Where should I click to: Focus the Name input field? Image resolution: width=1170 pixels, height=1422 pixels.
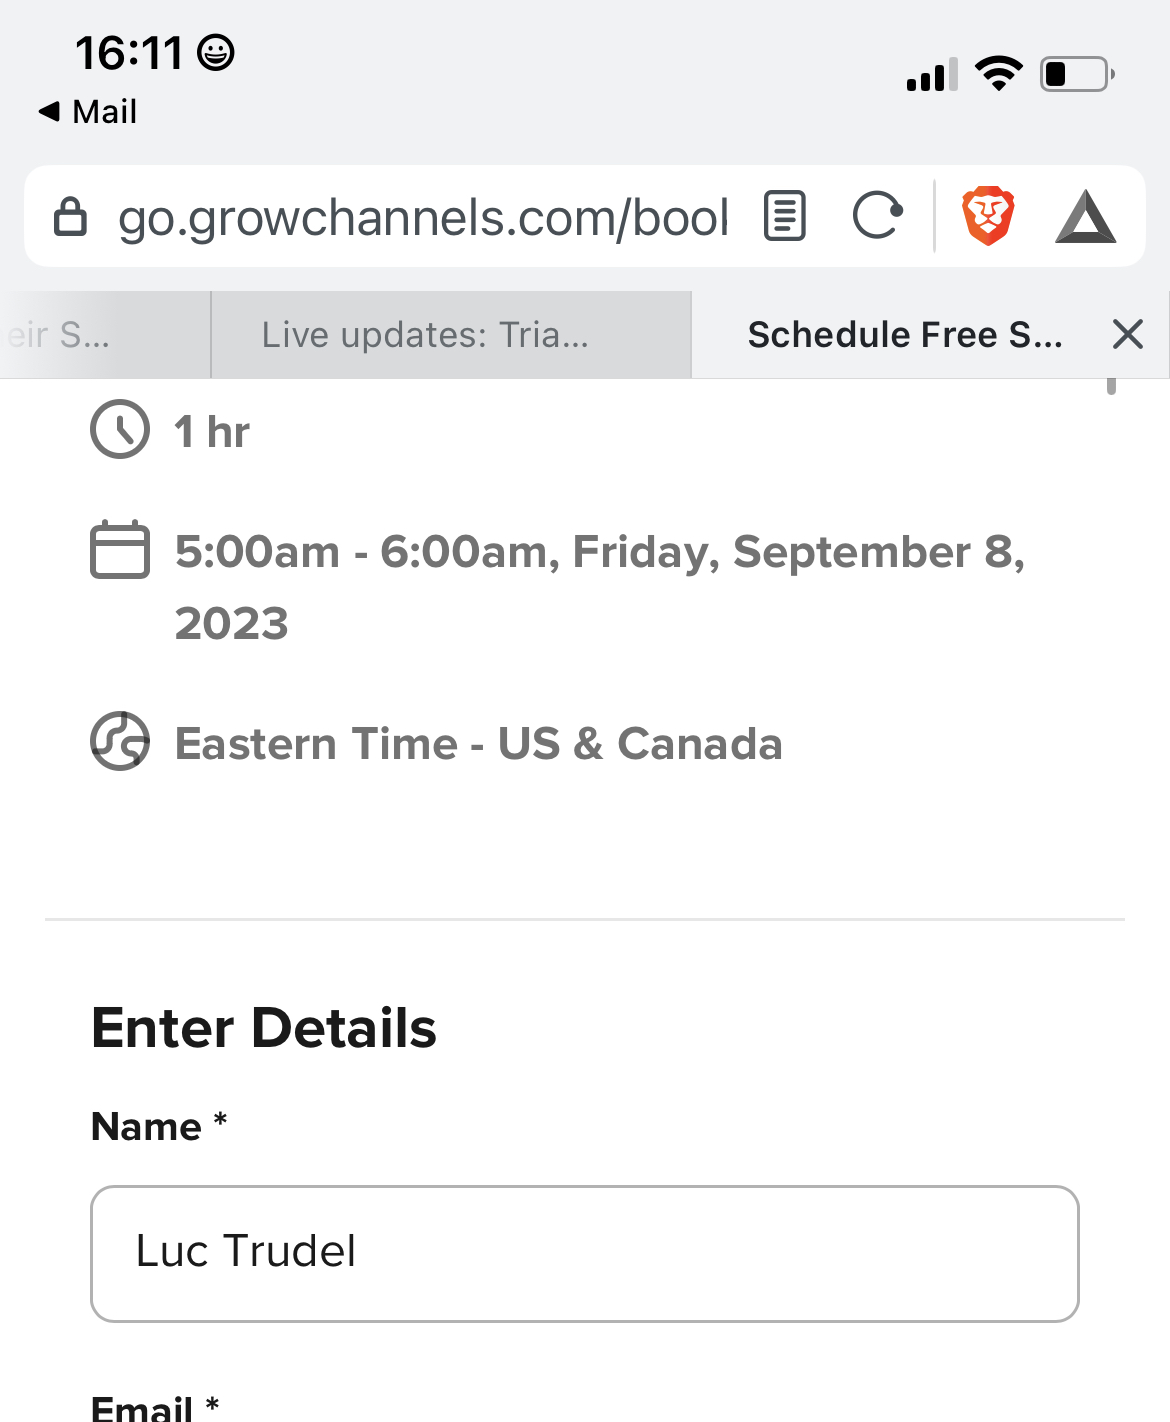point(585,1254)
